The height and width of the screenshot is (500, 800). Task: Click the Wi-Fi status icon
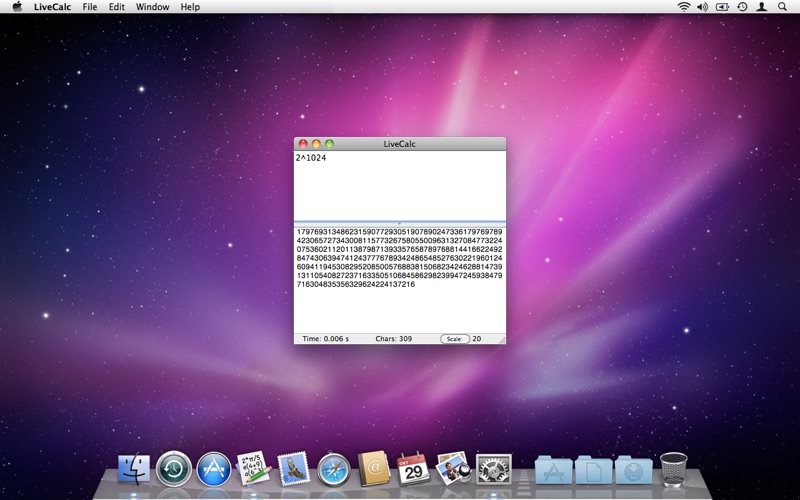tap(684, 7)
